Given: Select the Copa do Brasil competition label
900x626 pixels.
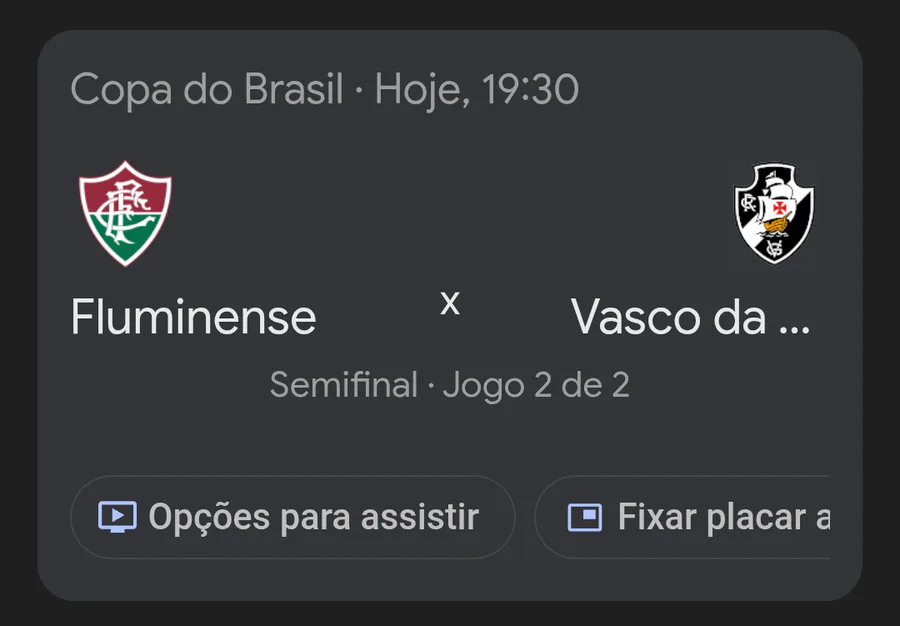Looking at the screenshot, I should click(207, 91).
